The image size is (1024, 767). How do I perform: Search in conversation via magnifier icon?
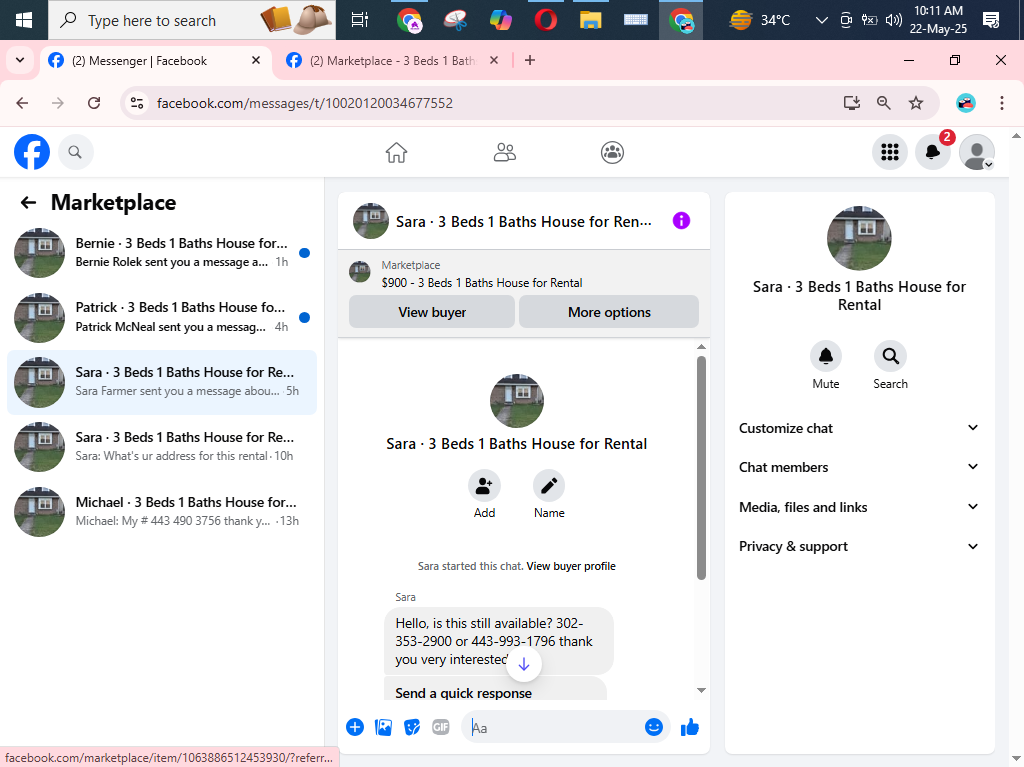[x=890, y=356]
